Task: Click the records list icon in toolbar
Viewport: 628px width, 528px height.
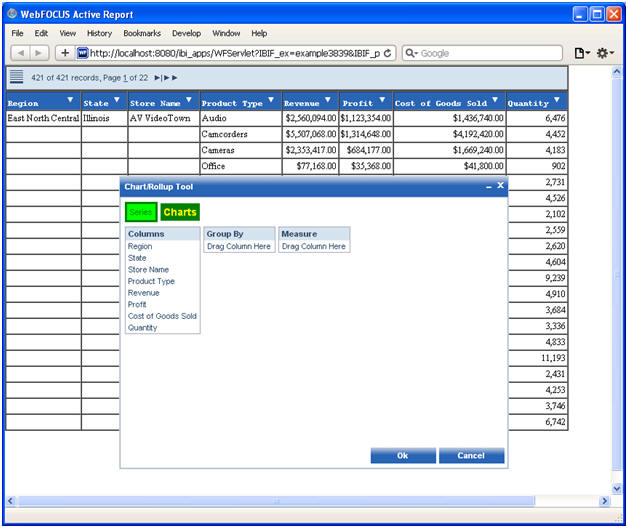Action: [x=16, y=77]
